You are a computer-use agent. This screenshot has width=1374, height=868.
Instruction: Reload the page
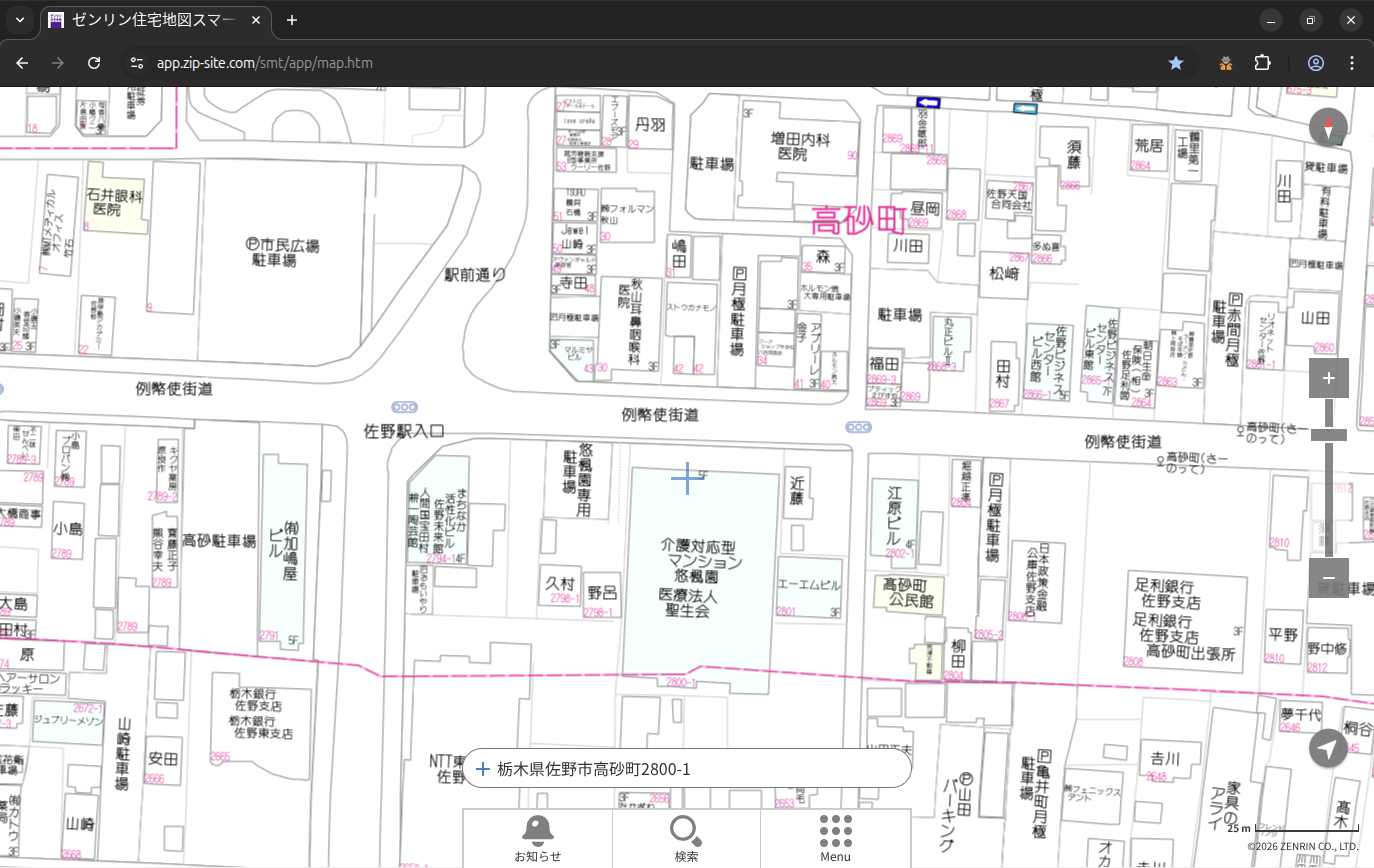click(94, 63)
